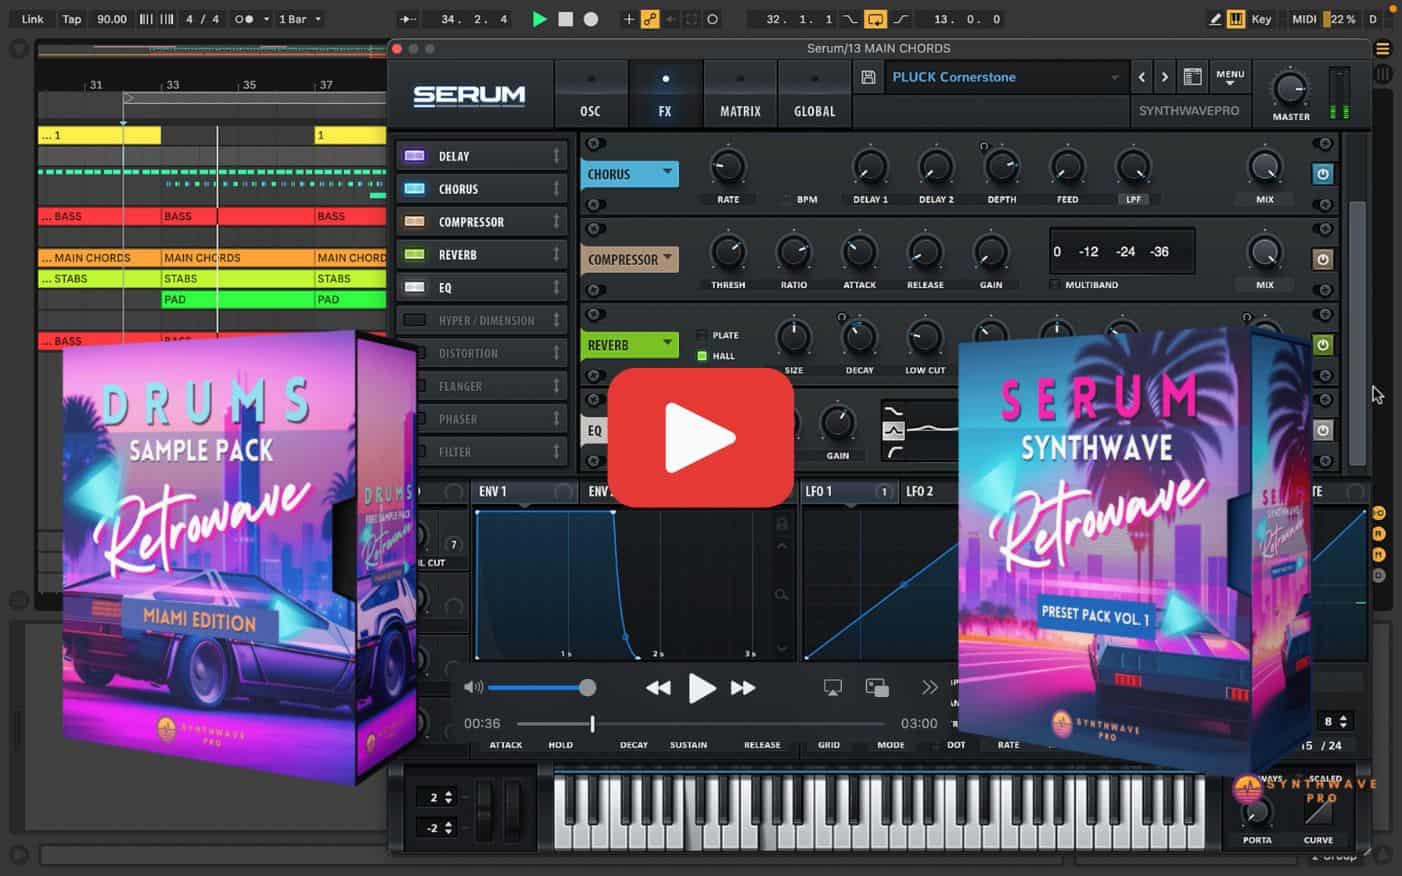Click the reorder arrows on the REVERB row
The image size is (1402, 876).
[x=556, y=255]
